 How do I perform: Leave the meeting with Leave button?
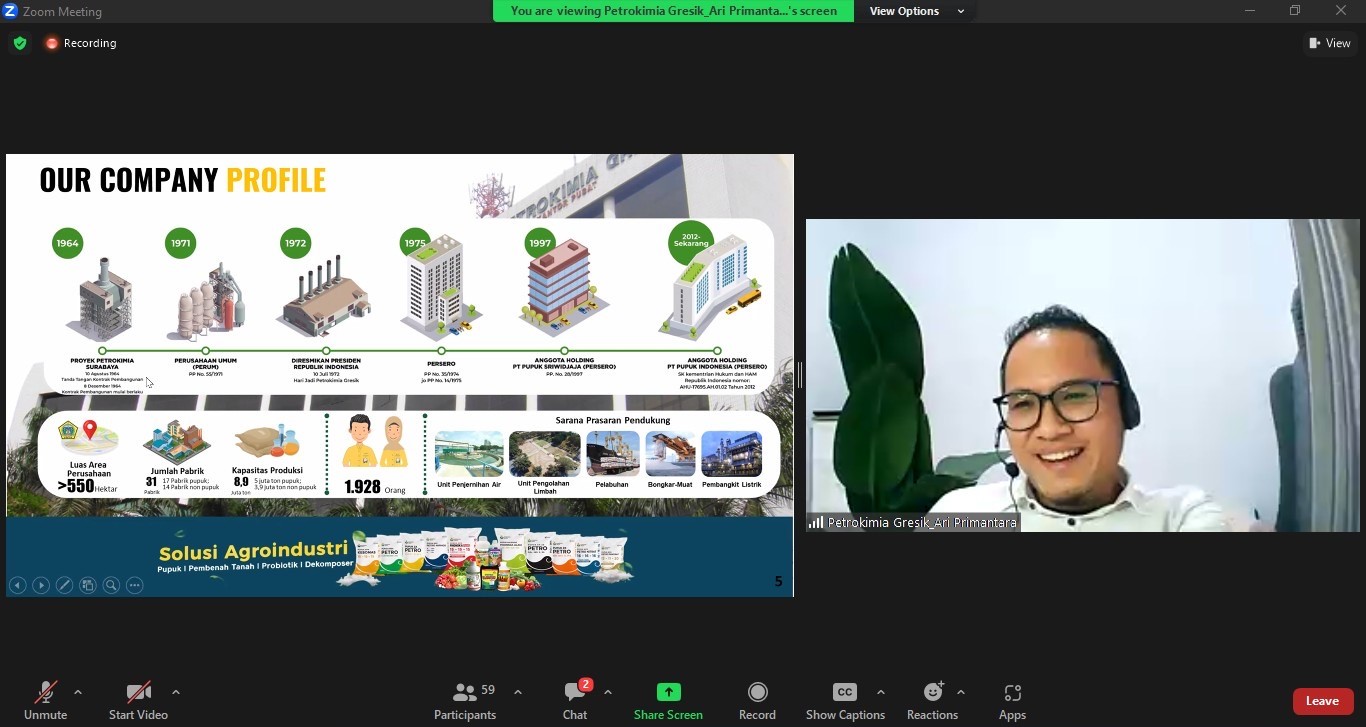click(x=1322, y=701)
